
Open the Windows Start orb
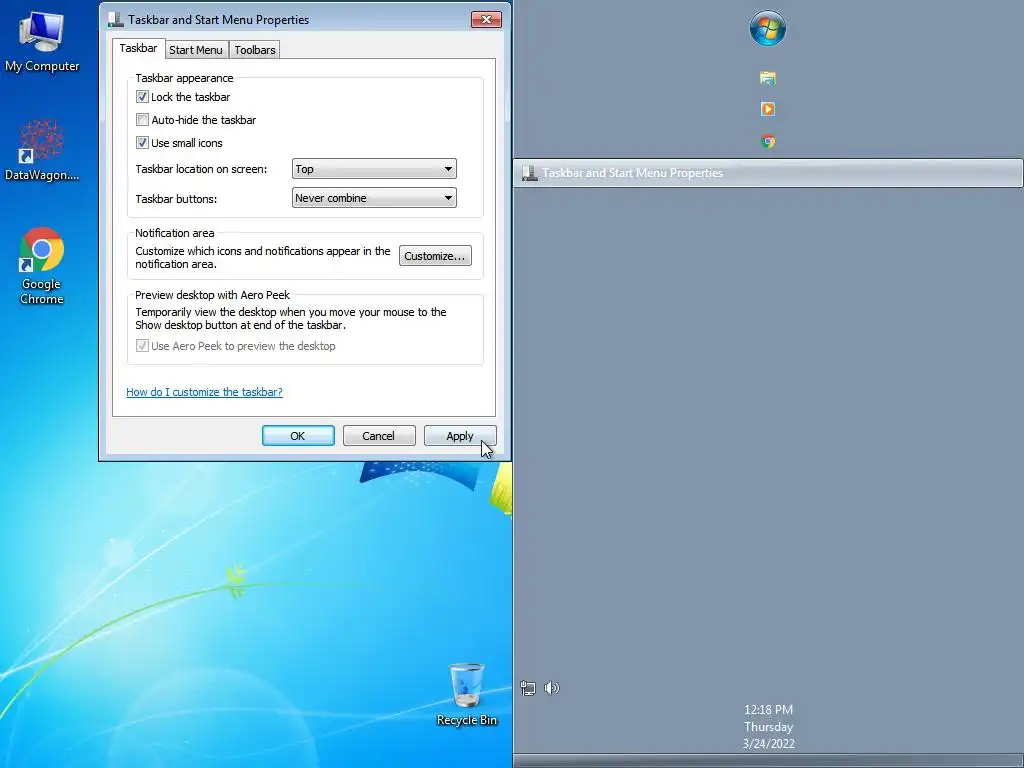[x=767, y=28]
